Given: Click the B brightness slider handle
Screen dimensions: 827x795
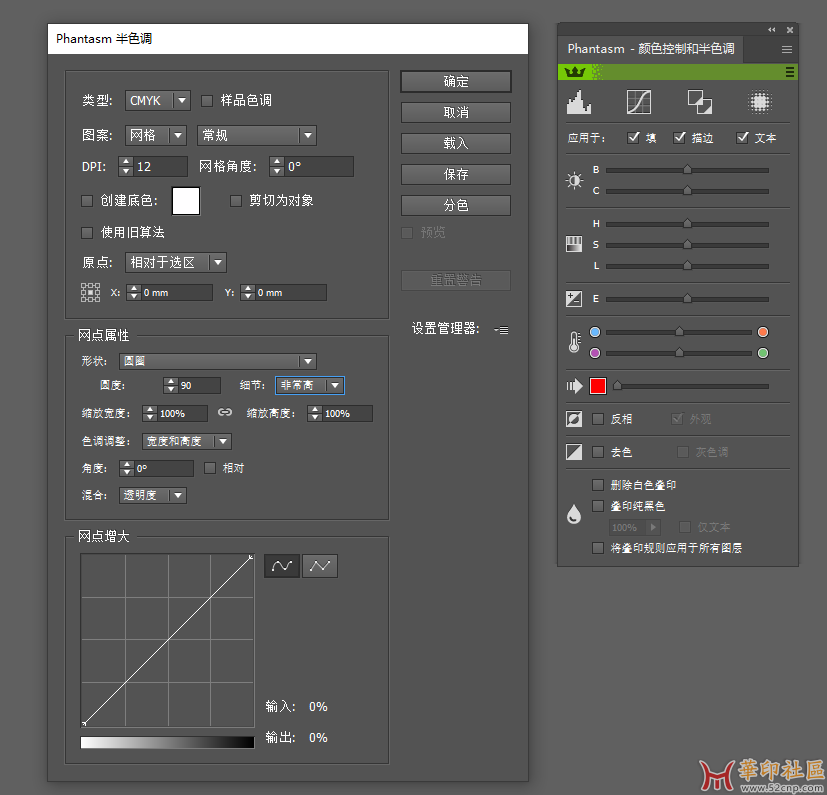Looking at the screenshot, I should 687,169.
